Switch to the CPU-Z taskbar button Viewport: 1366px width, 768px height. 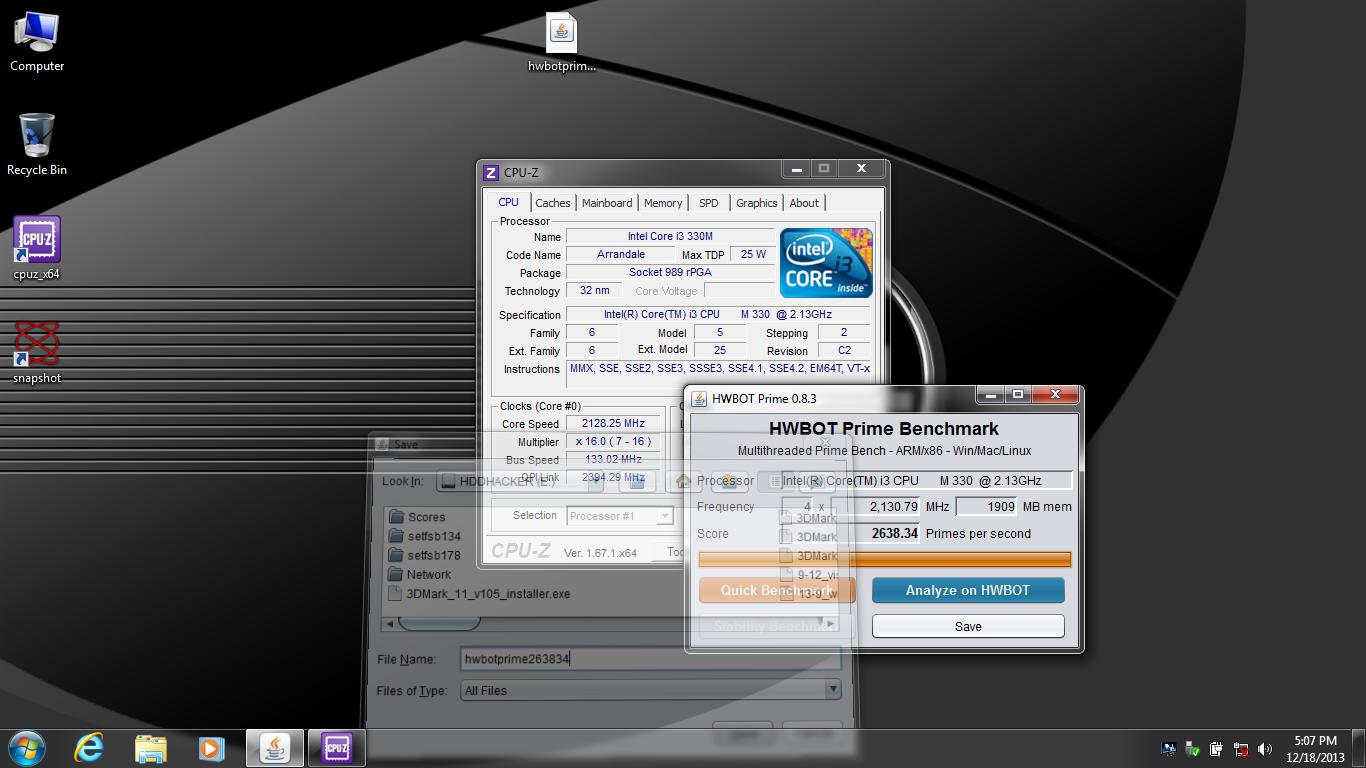coord(336,748)
